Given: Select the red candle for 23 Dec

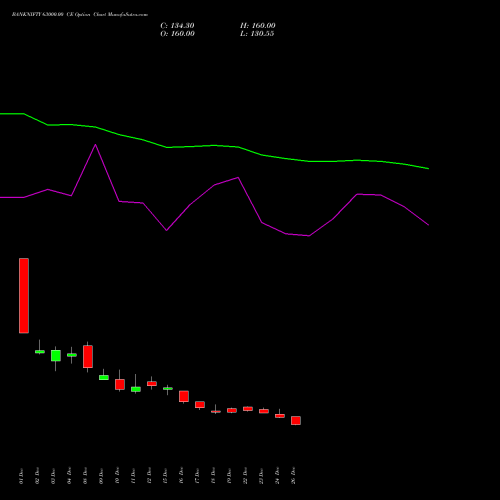Looking at the screenshot, I should point(264,411).
